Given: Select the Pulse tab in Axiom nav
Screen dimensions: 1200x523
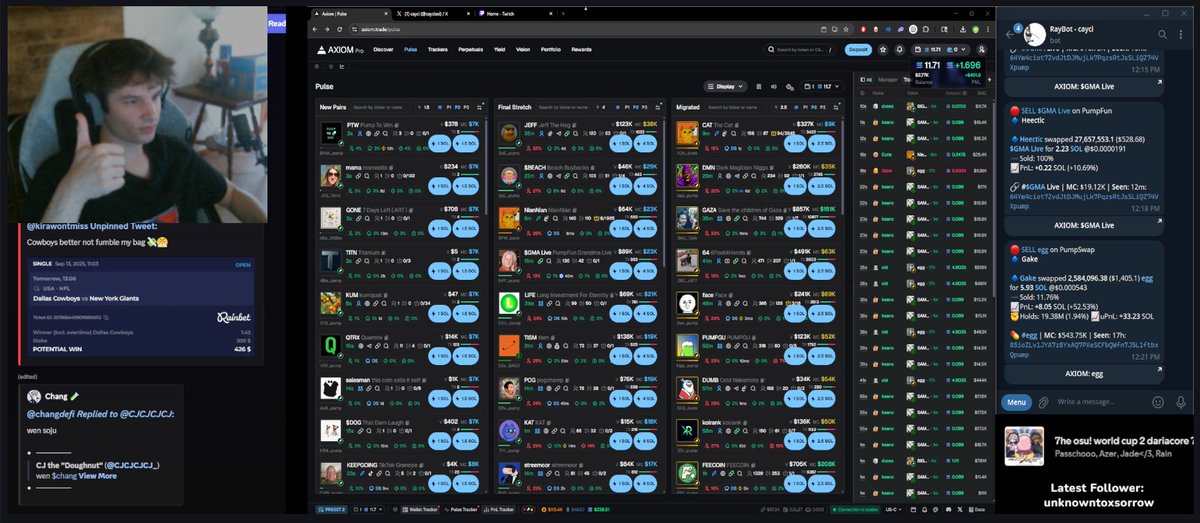Looking at the screenshot, I should (x=410, y=49).
